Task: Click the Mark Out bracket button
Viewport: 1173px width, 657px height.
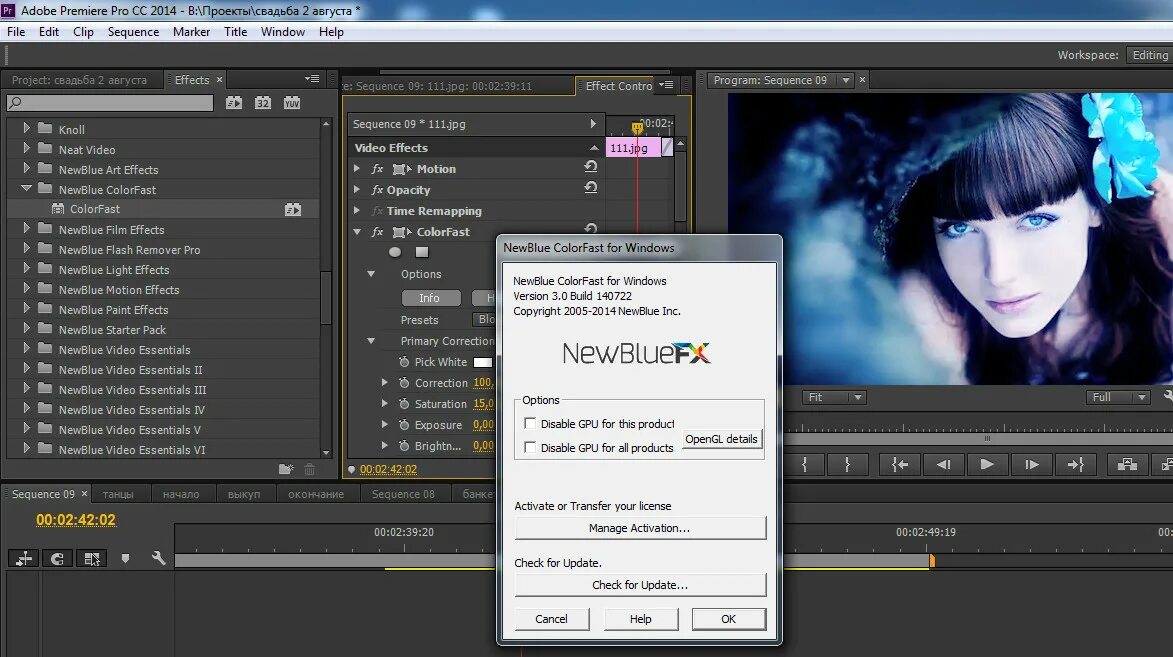Action: point(847,465)
